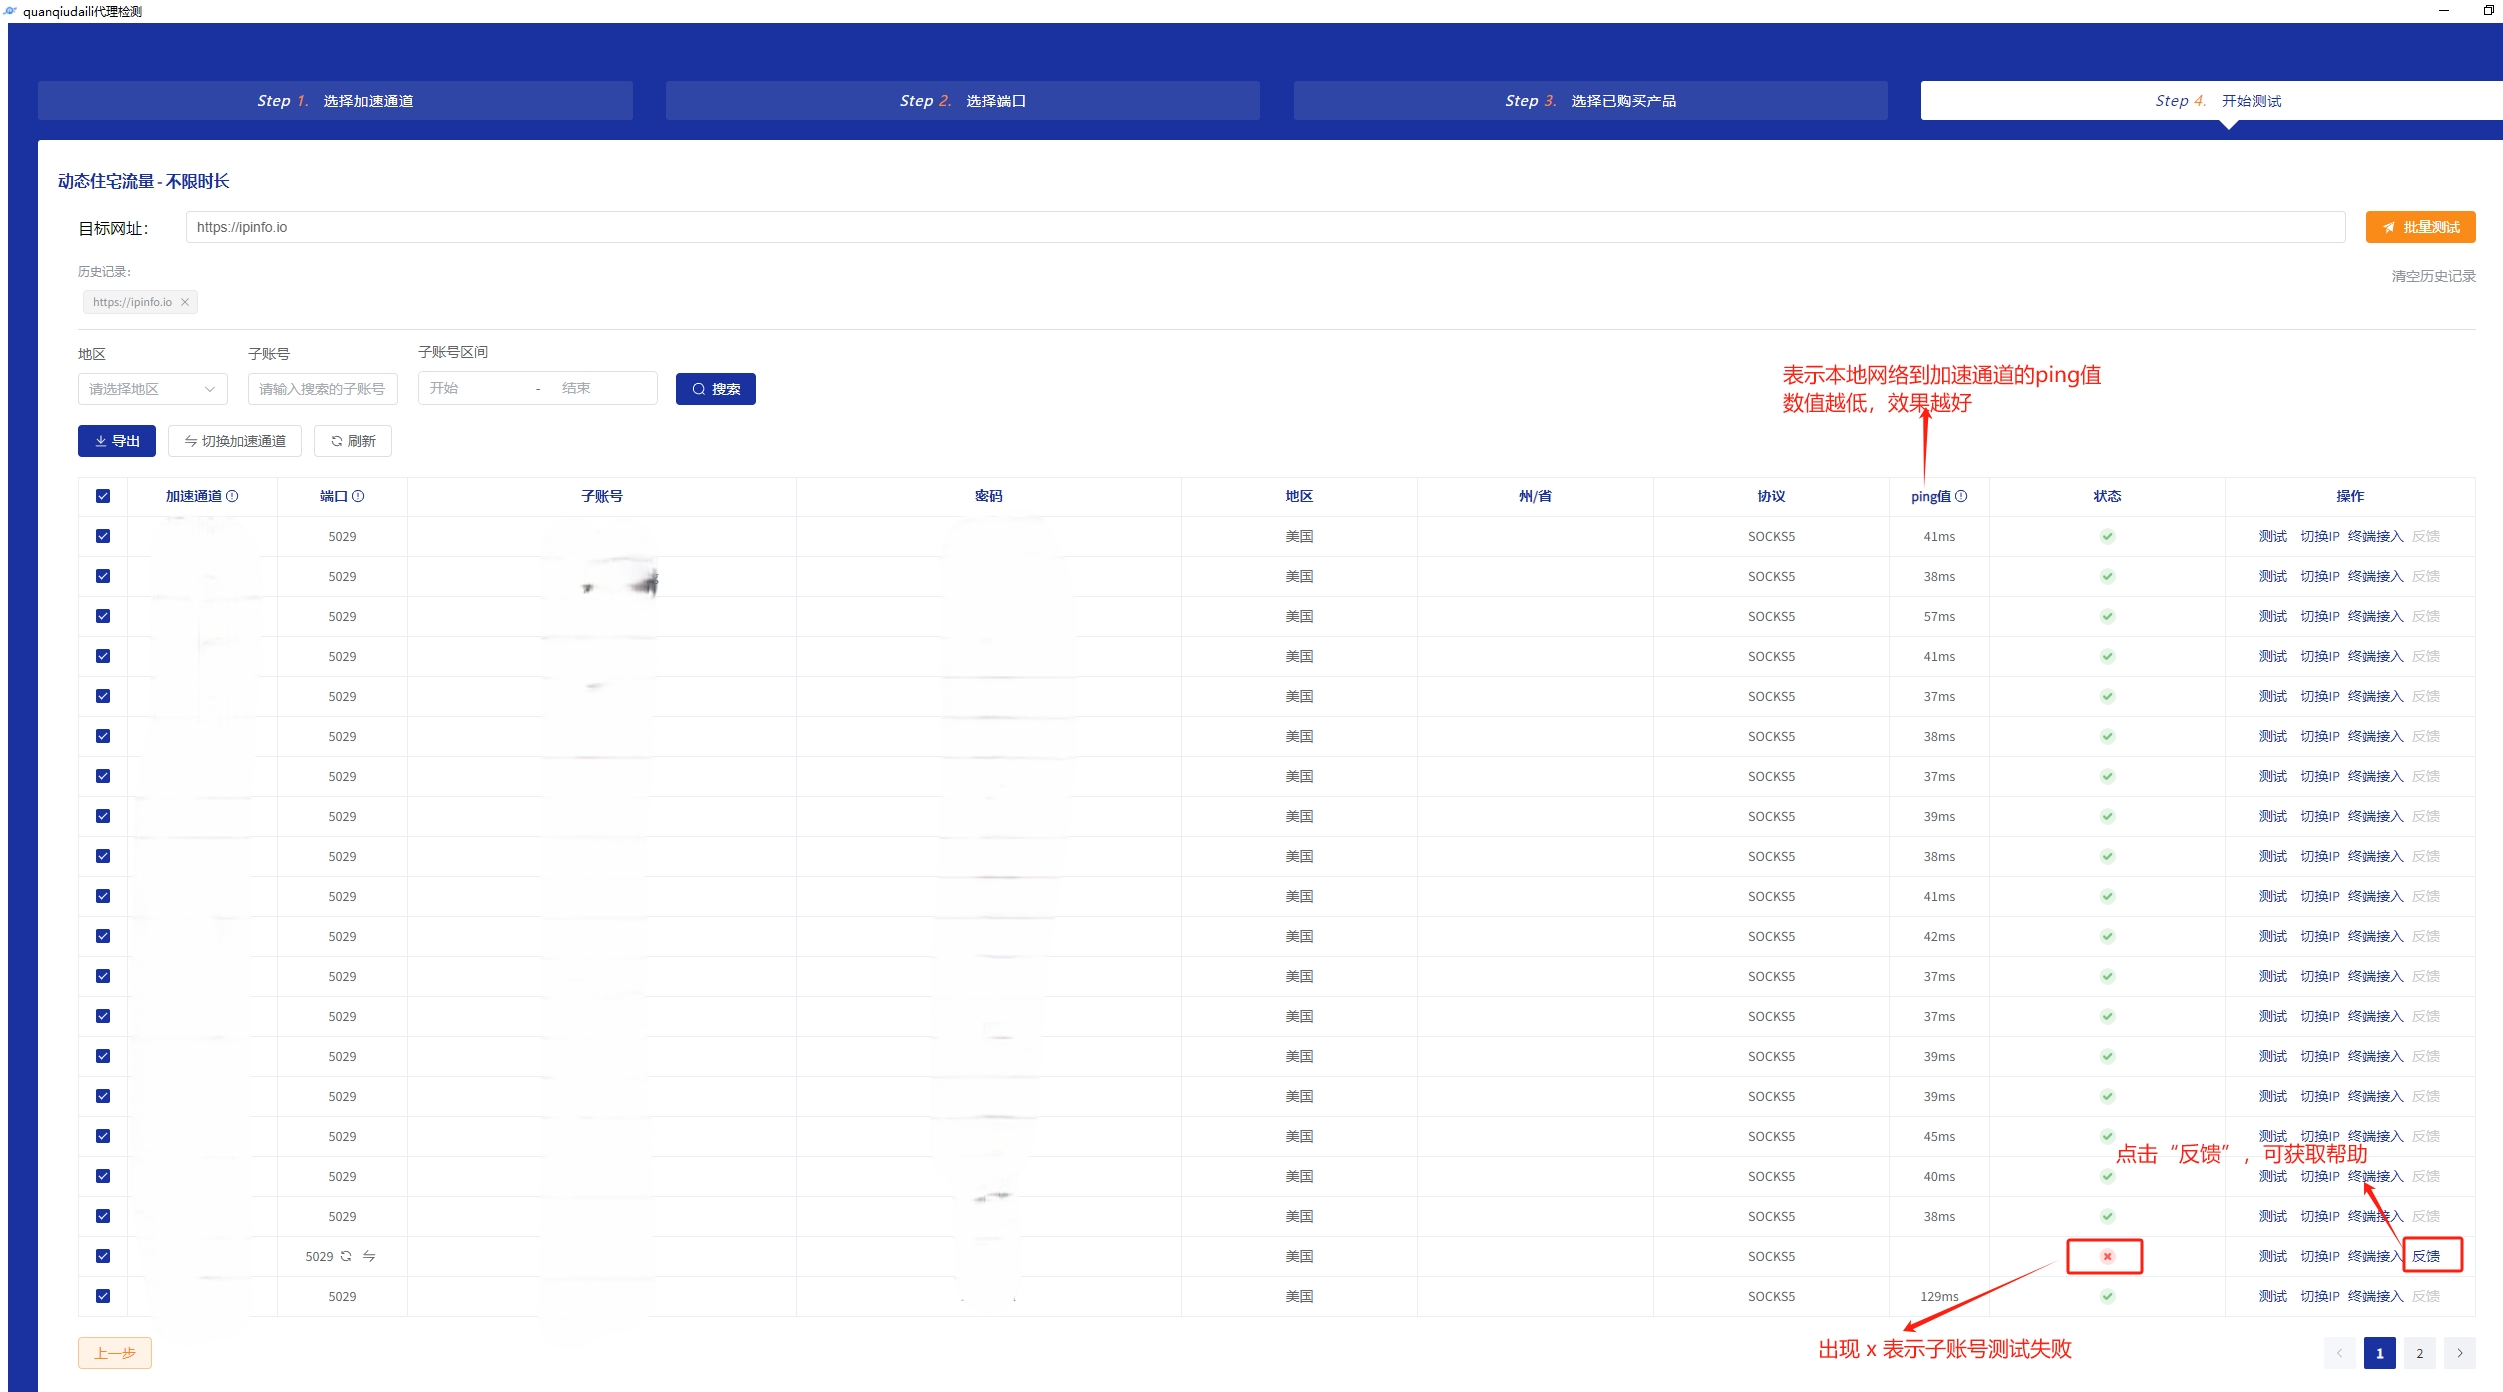Click 清空历史记录 link
The width and height of the screenshot is (2503, 1392).
(2433, 276)
